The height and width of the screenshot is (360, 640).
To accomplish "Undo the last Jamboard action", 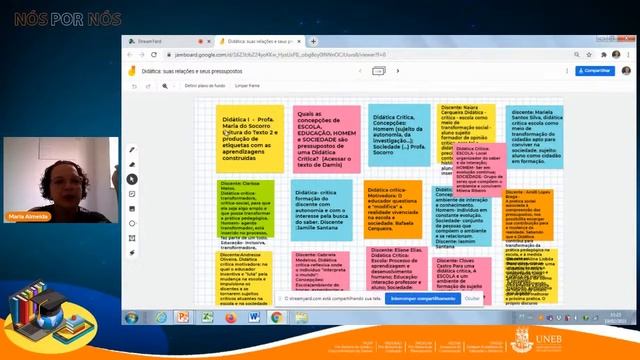I will (134, 86).
